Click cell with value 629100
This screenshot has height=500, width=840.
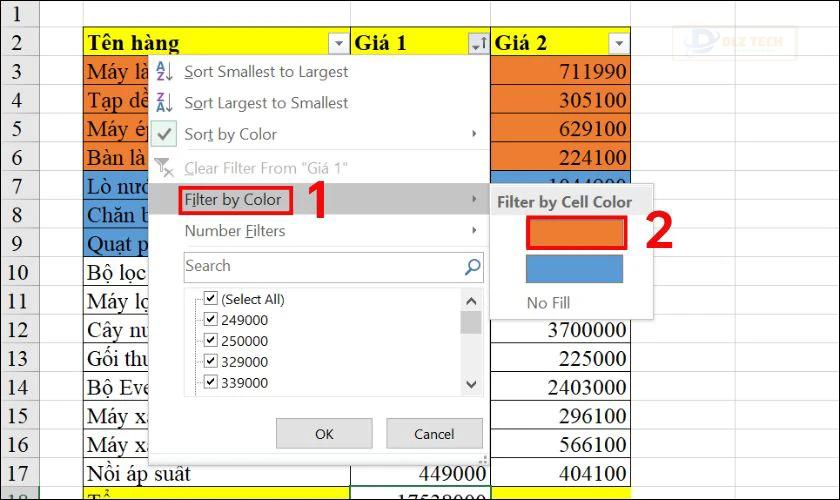[x=560, y=129]
